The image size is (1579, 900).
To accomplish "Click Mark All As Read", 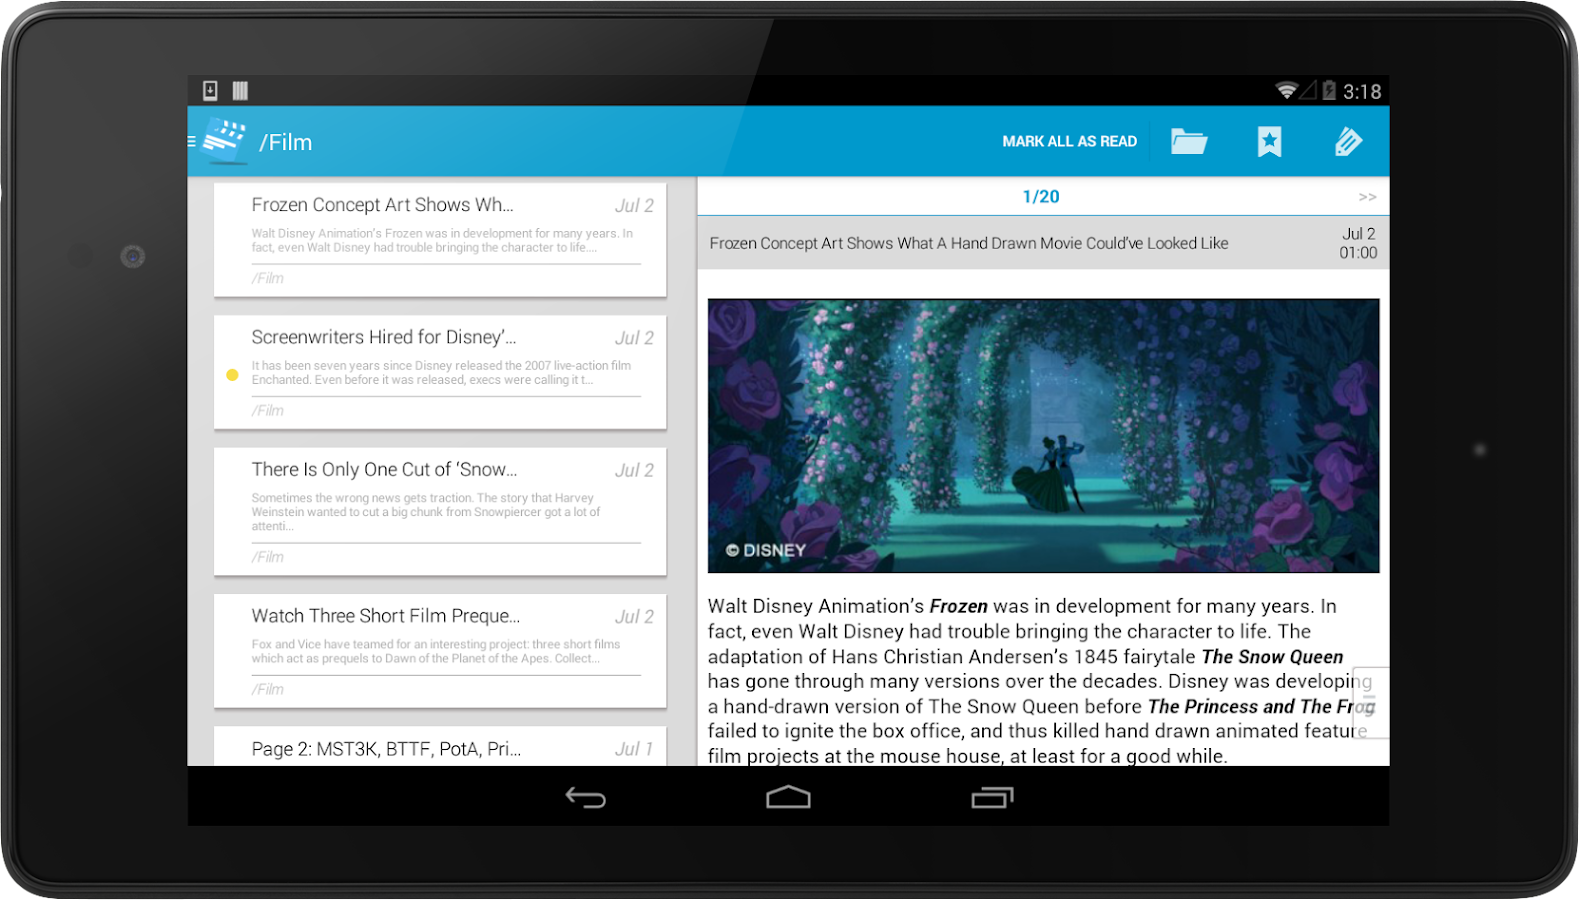I will (x=1069, y=142).
